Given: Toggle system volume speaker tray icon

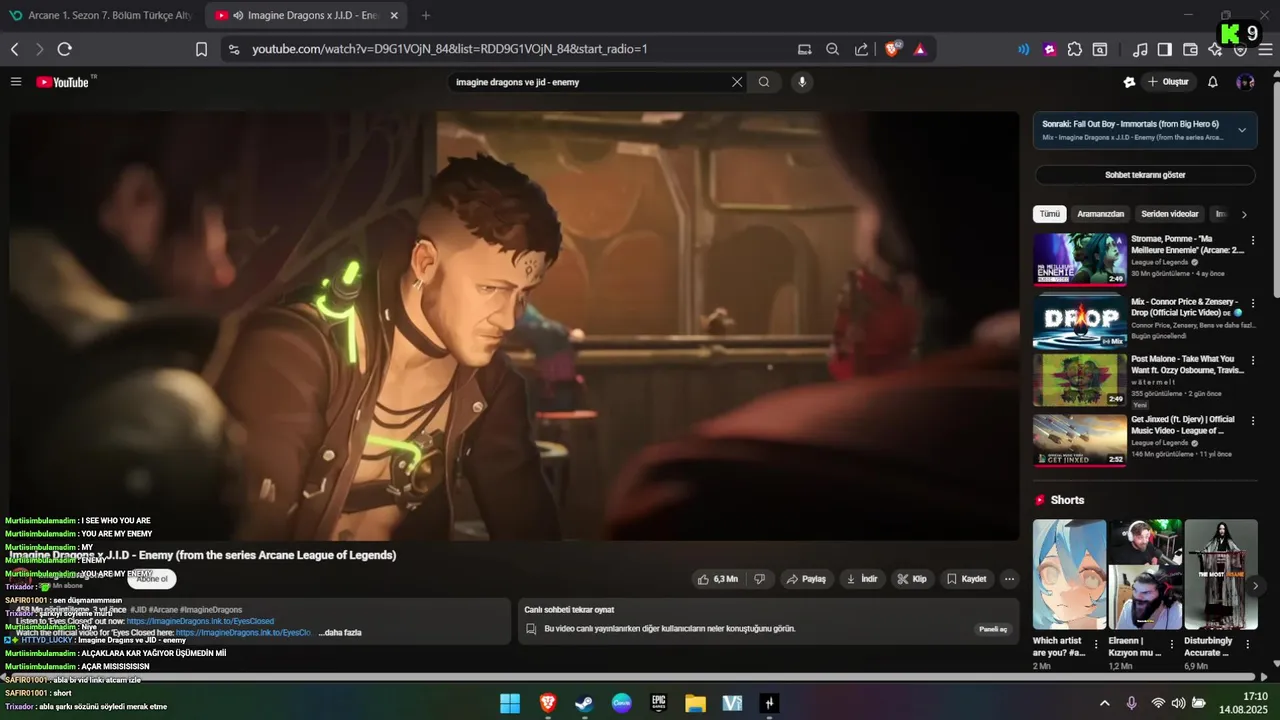Looking at the screenshot, I should click(x=1178, y=703).
